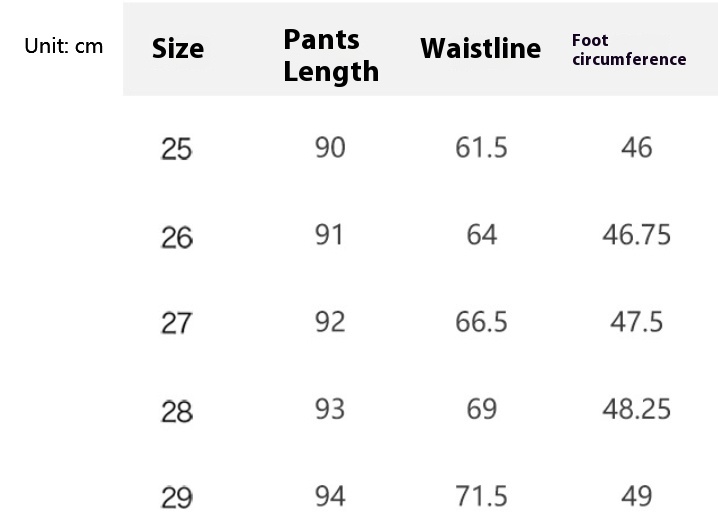Viewport: 718px width, 532px height.
Task: Click waistline value 64
Action: click(x=481, y=235)
